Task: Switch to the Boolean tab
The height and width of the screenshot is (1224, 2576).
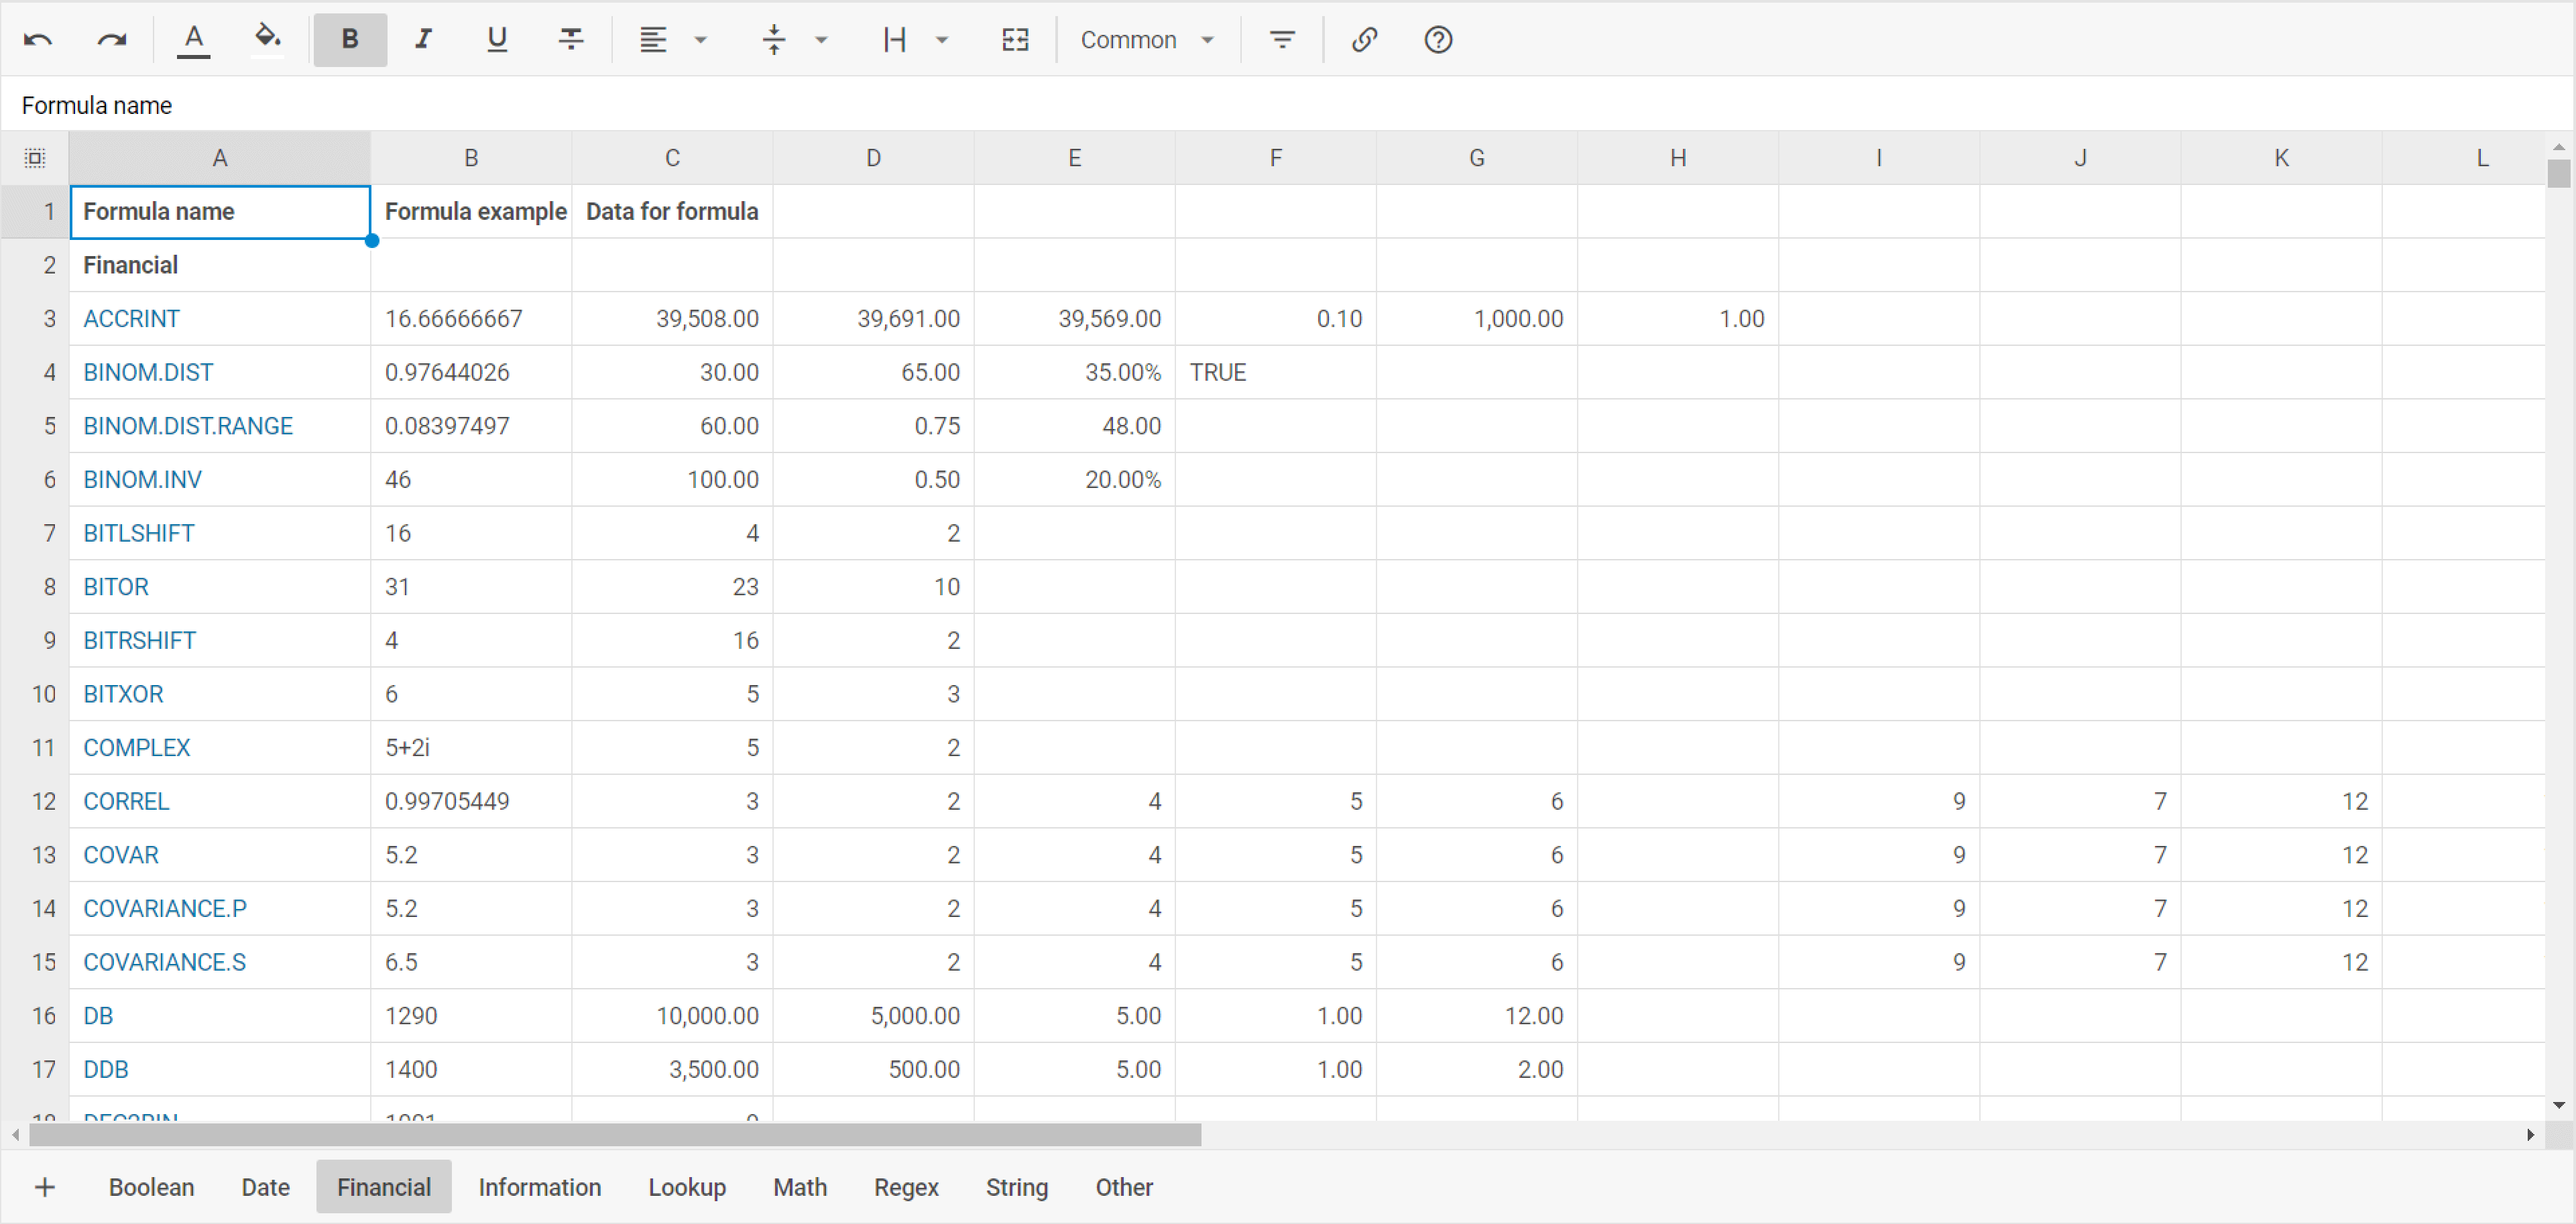Action: click(150, 1186)
